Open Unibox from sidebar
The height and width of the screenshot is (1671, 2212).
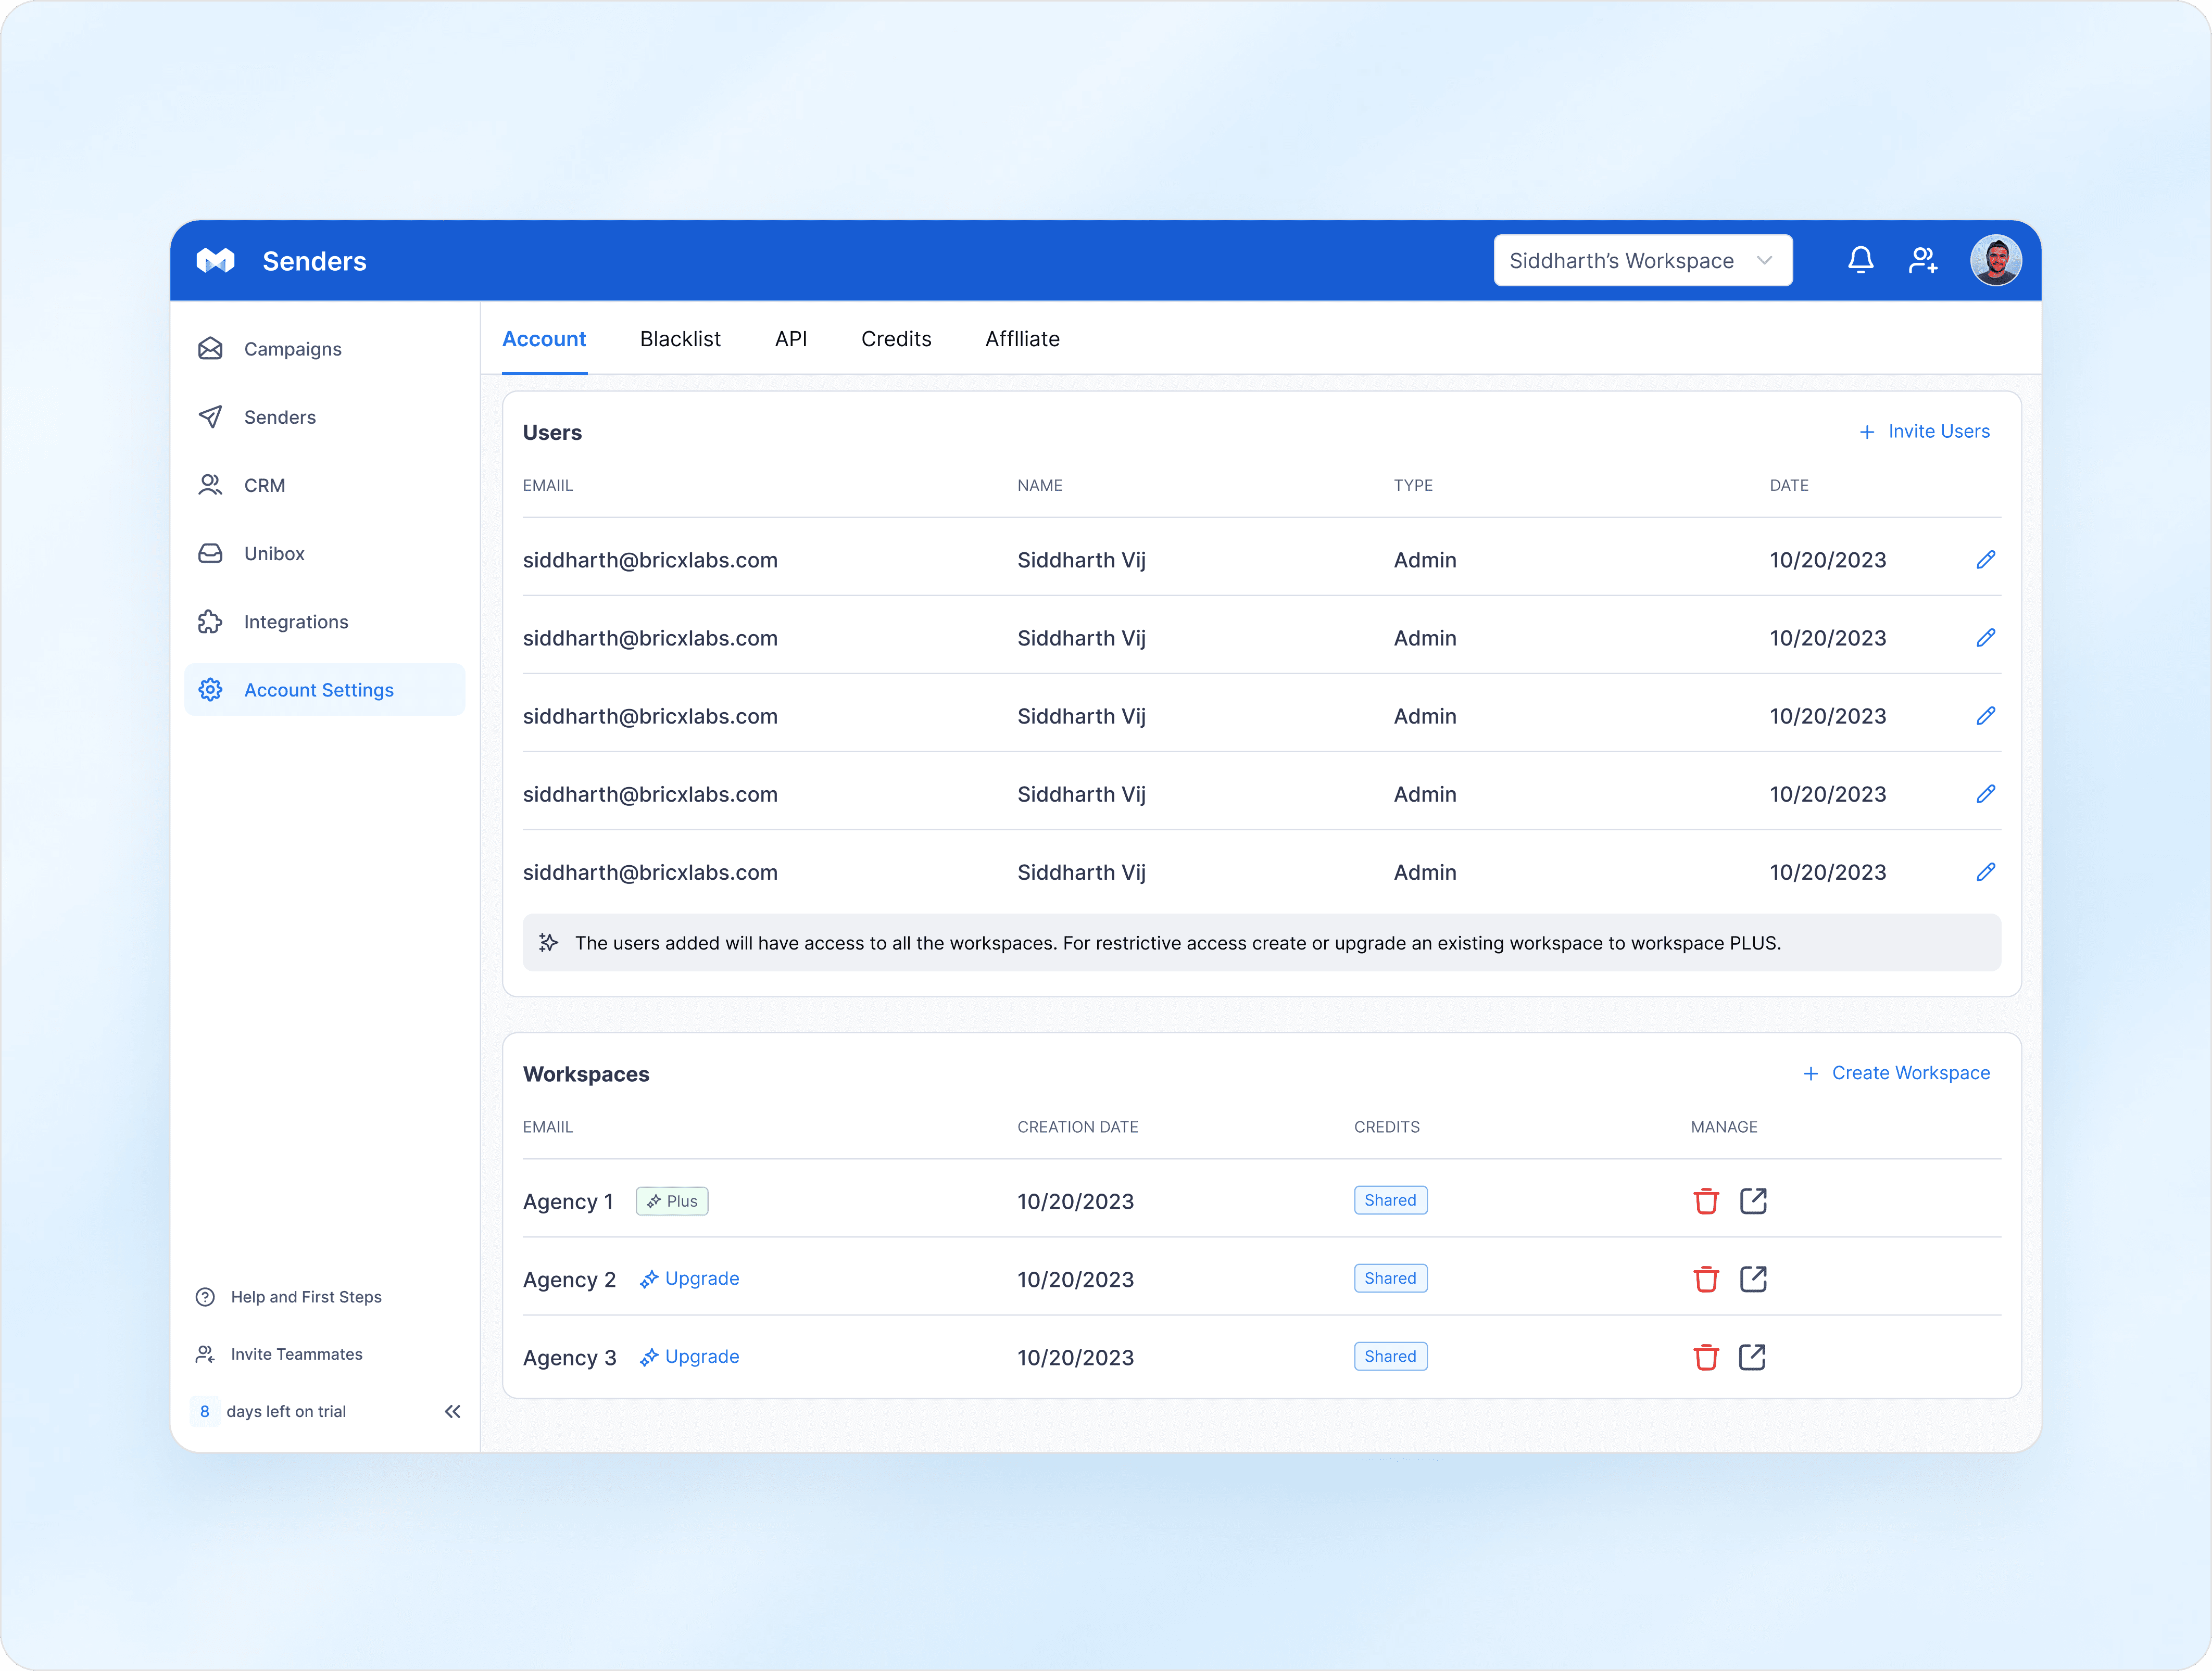[274, 554]
